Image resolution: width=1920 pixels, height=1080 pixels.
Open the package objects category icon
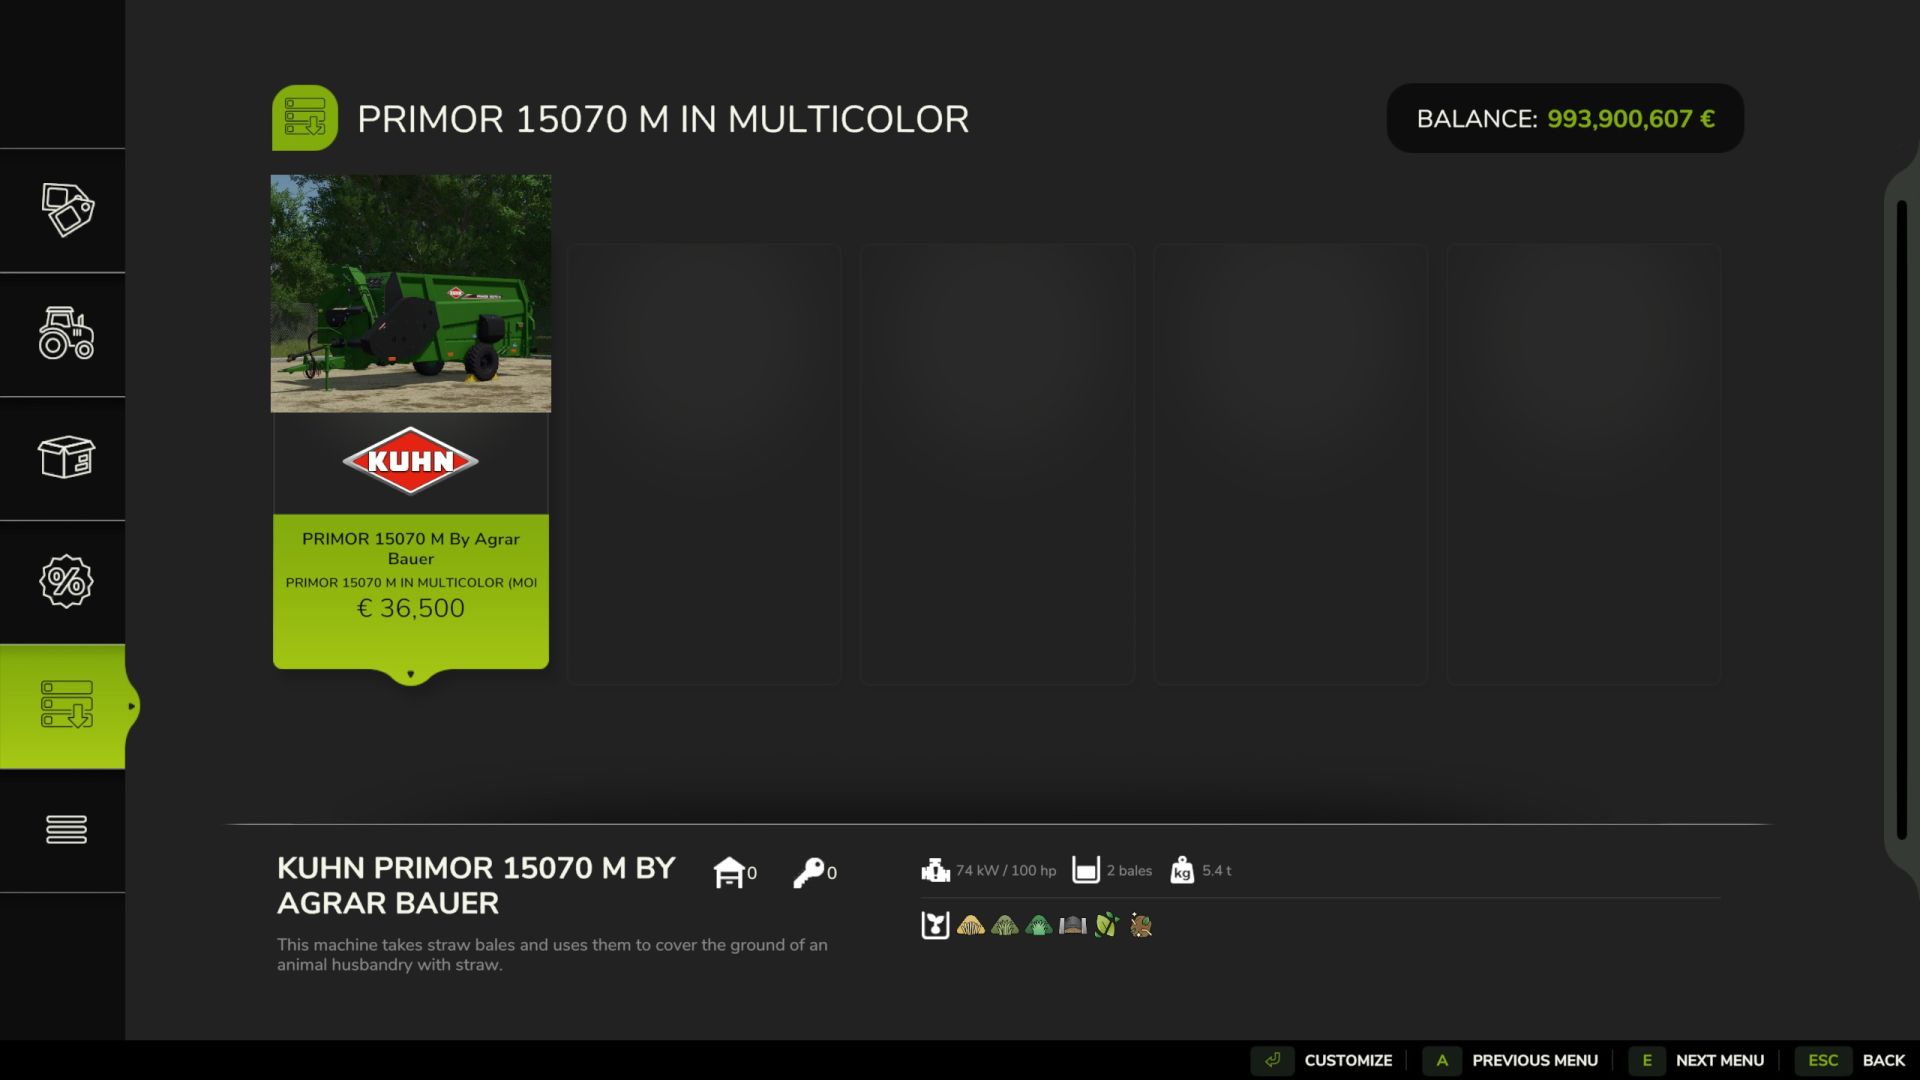(x=66, y=458)
